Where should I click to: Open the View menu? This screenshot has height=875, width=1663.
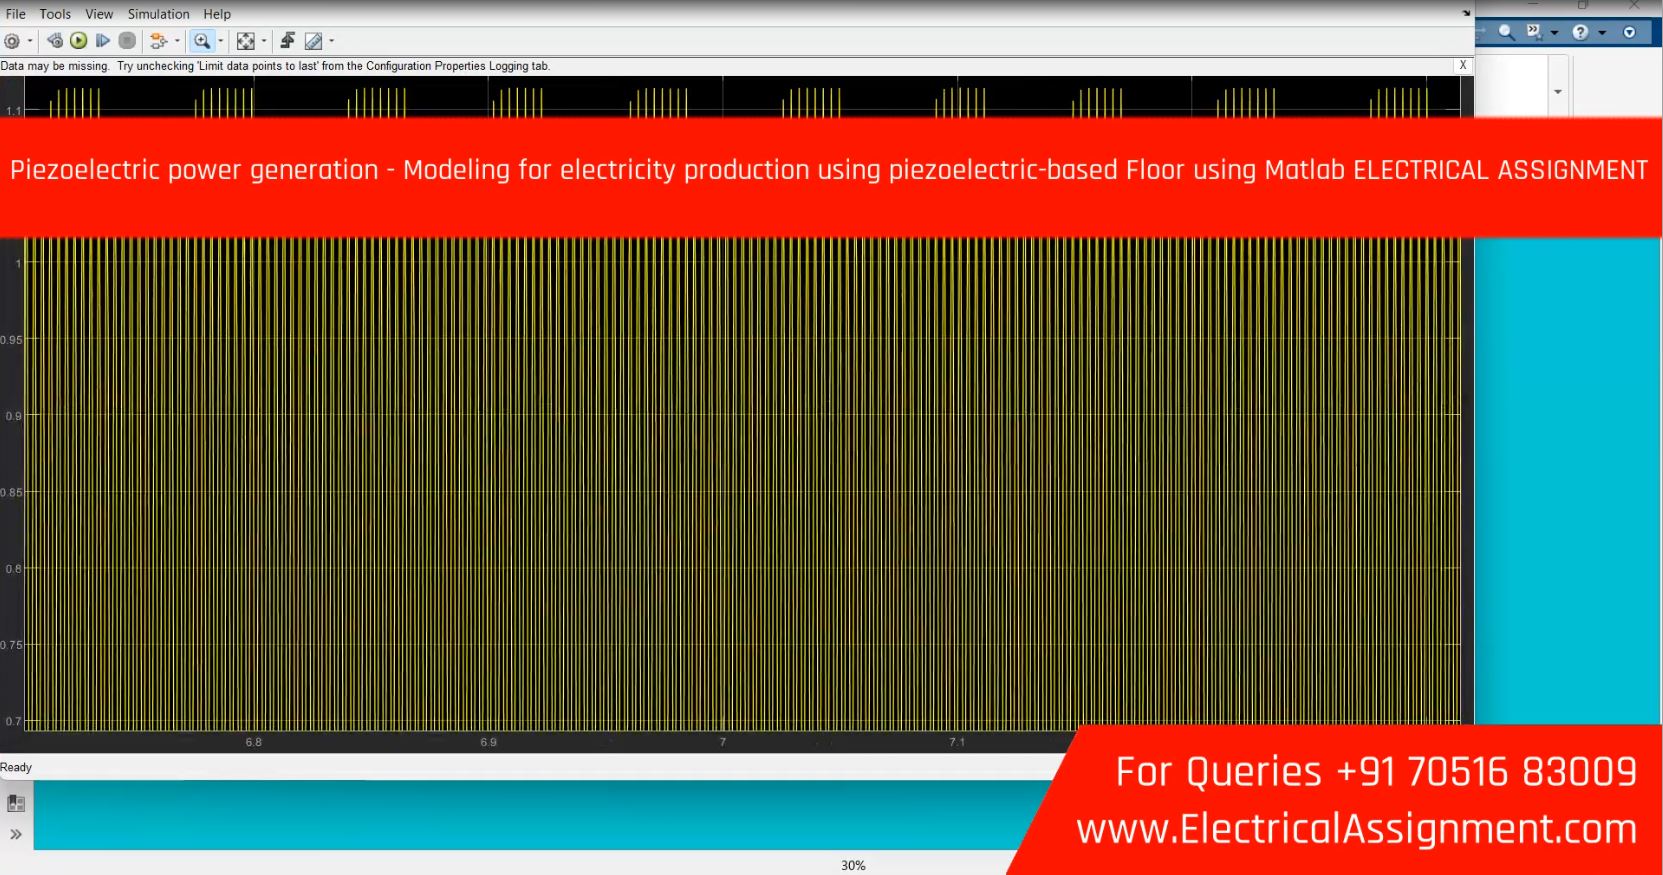[x=99, y=14]
